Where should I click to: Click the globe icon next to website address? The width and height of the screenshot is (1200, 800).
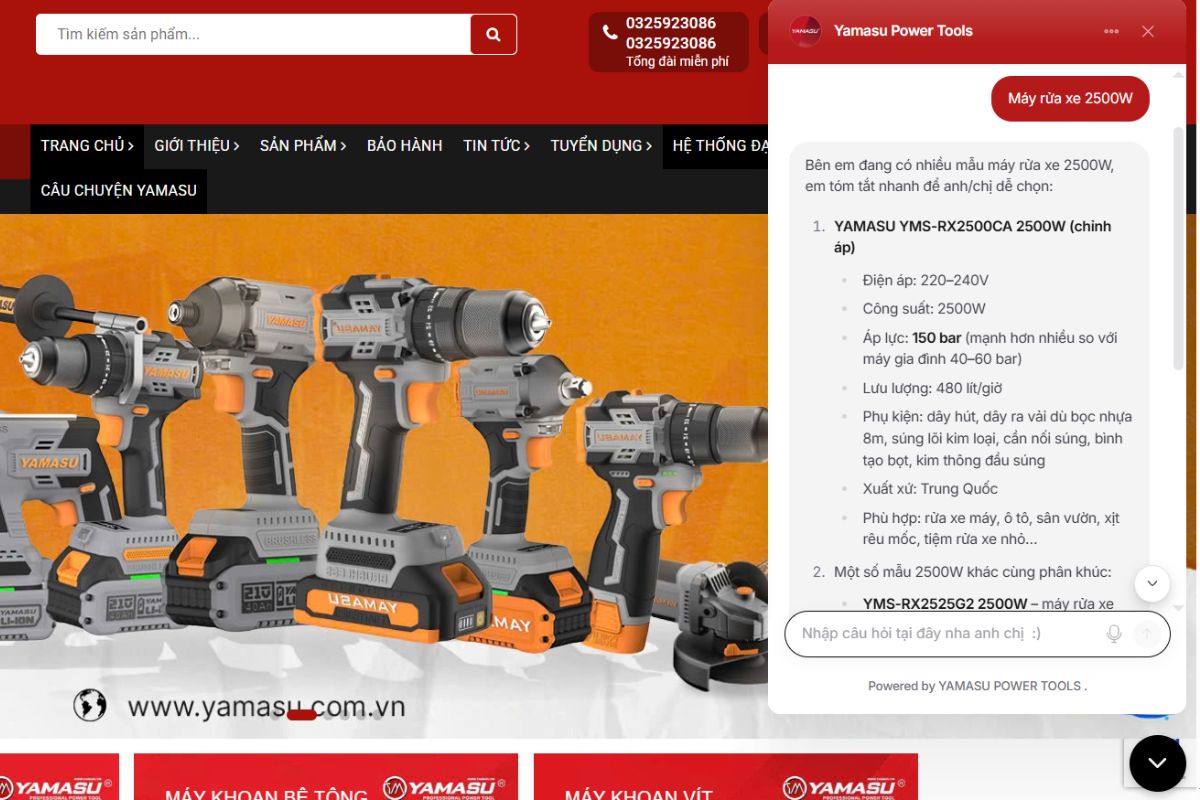click(x=90, y=705)
